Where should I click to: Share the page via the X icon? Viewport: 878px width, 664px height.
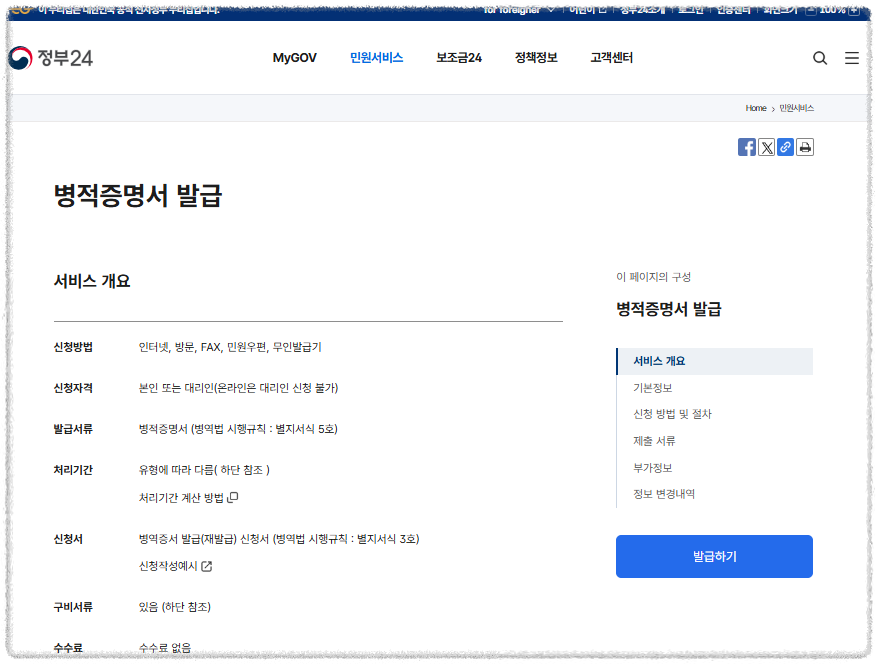(x=766, y=146)
